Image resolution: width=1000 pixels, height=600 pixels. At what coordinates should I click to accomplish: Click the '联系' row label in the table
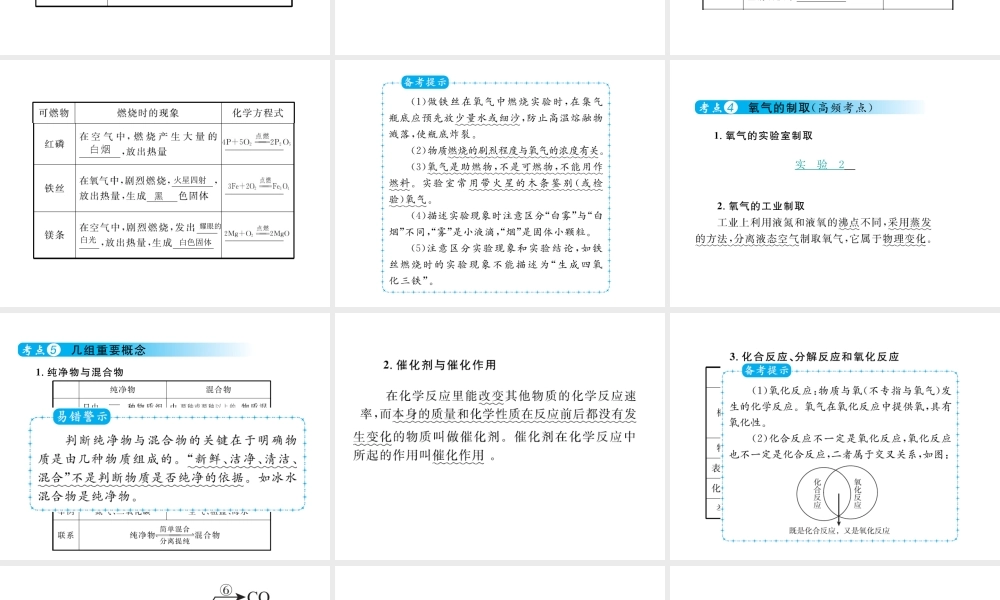coord(66,535)
